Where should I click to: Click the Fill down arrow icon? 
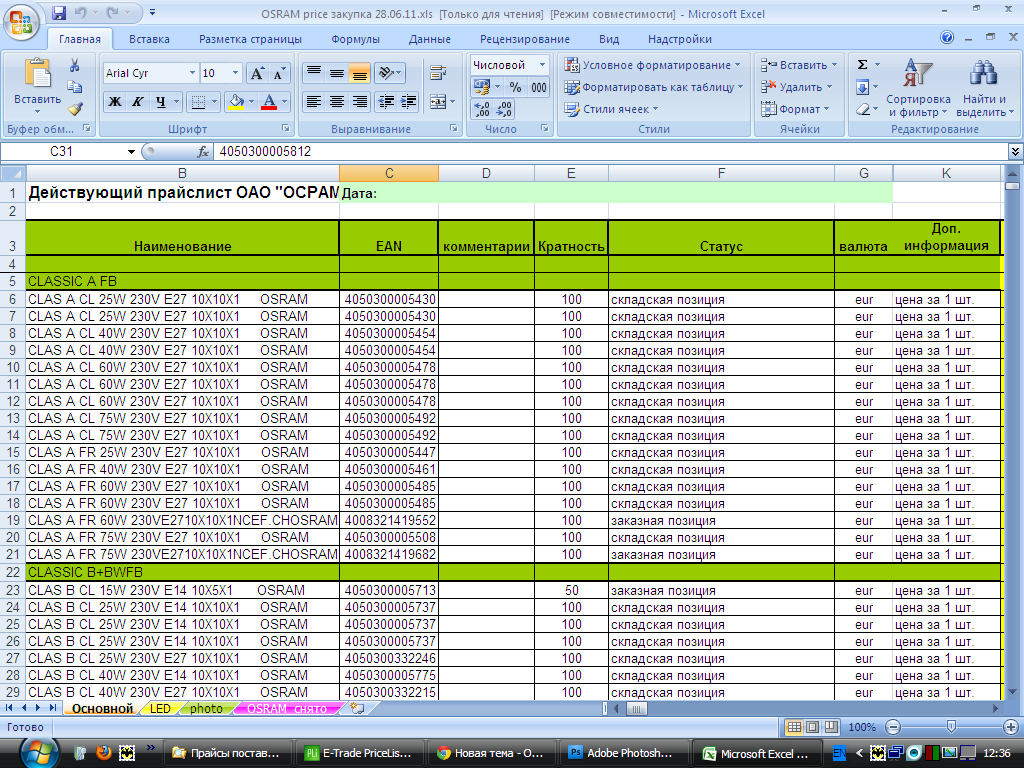click(x=863, y=87)
